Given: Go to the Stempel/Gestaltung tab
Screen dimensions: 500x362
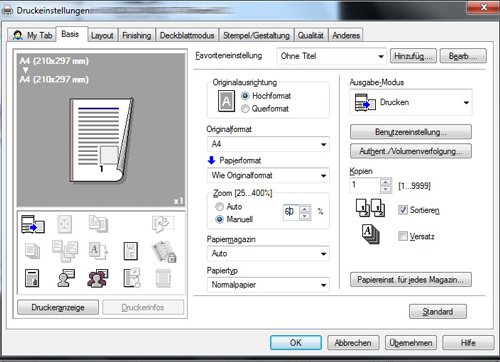Looking at the screenshot, I should [x=256, y=35].
